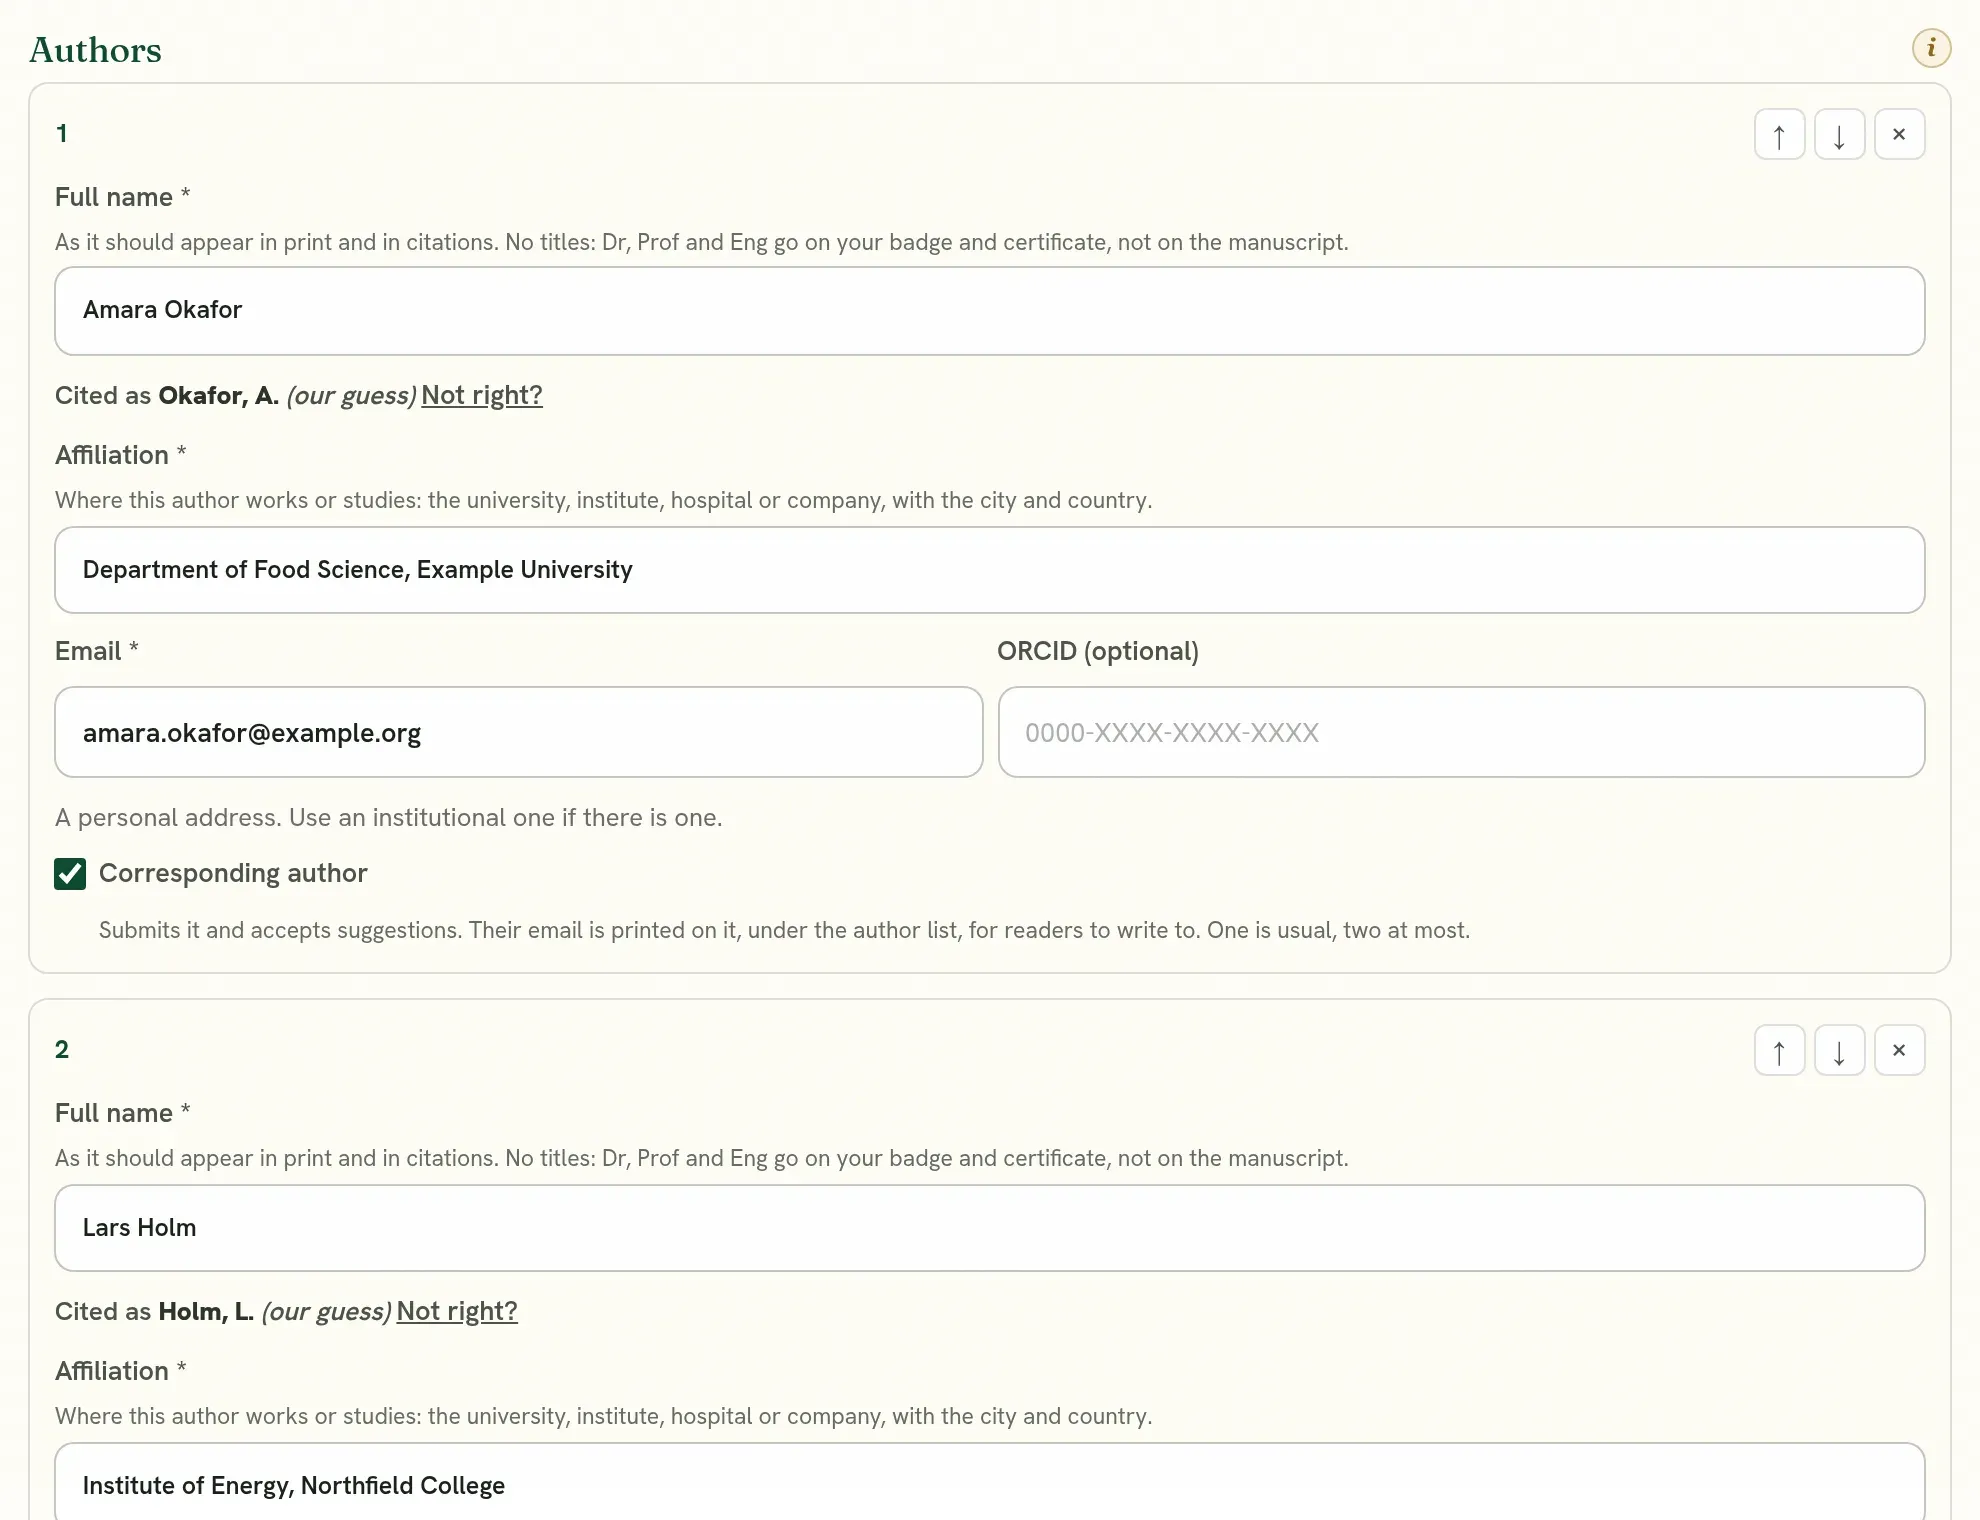Click the 'ORCID (optional)' label
Viewport: 1980px width, 1520px height.
[1098, 651]
